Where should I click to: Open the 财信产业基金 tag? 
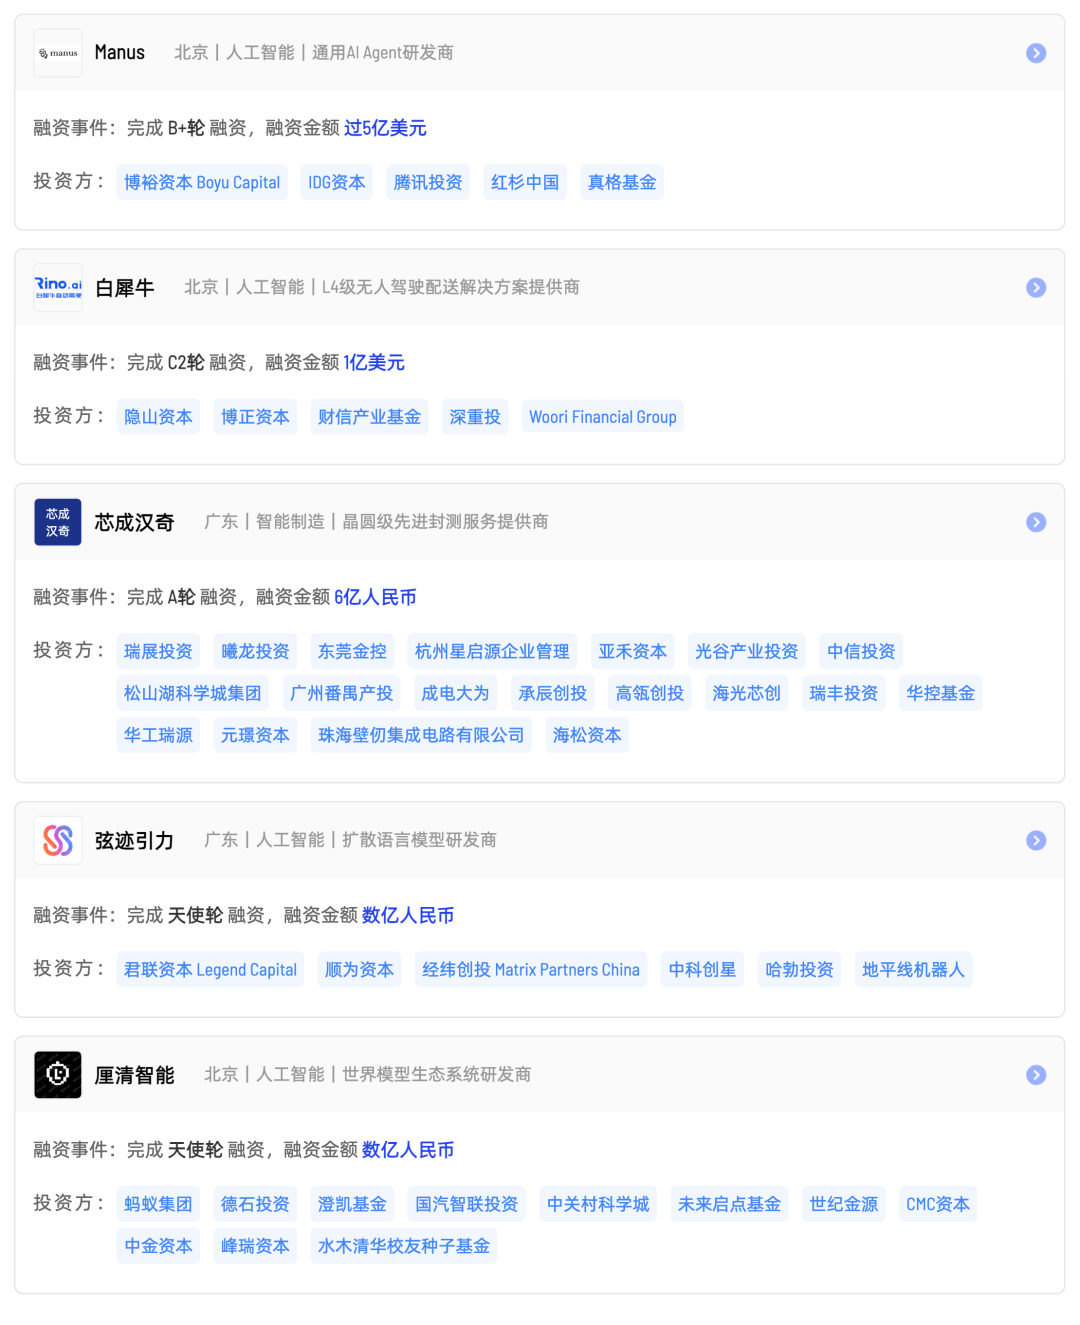369,417
